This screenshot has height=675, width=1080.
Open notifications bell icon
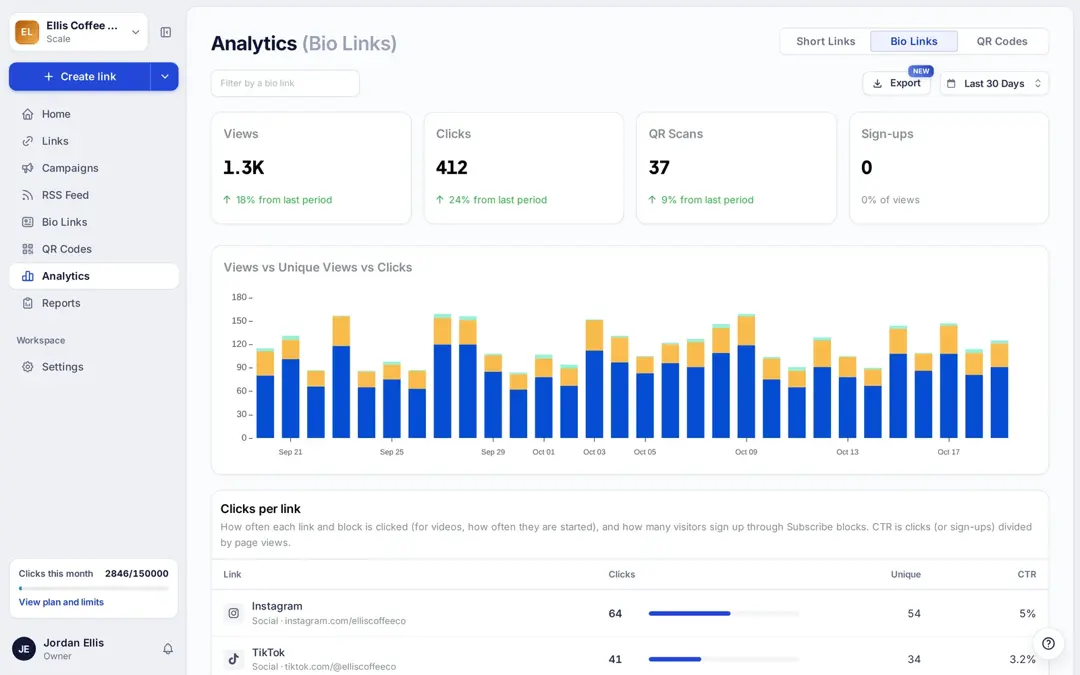pyautogui.click(x=167, y=649)
